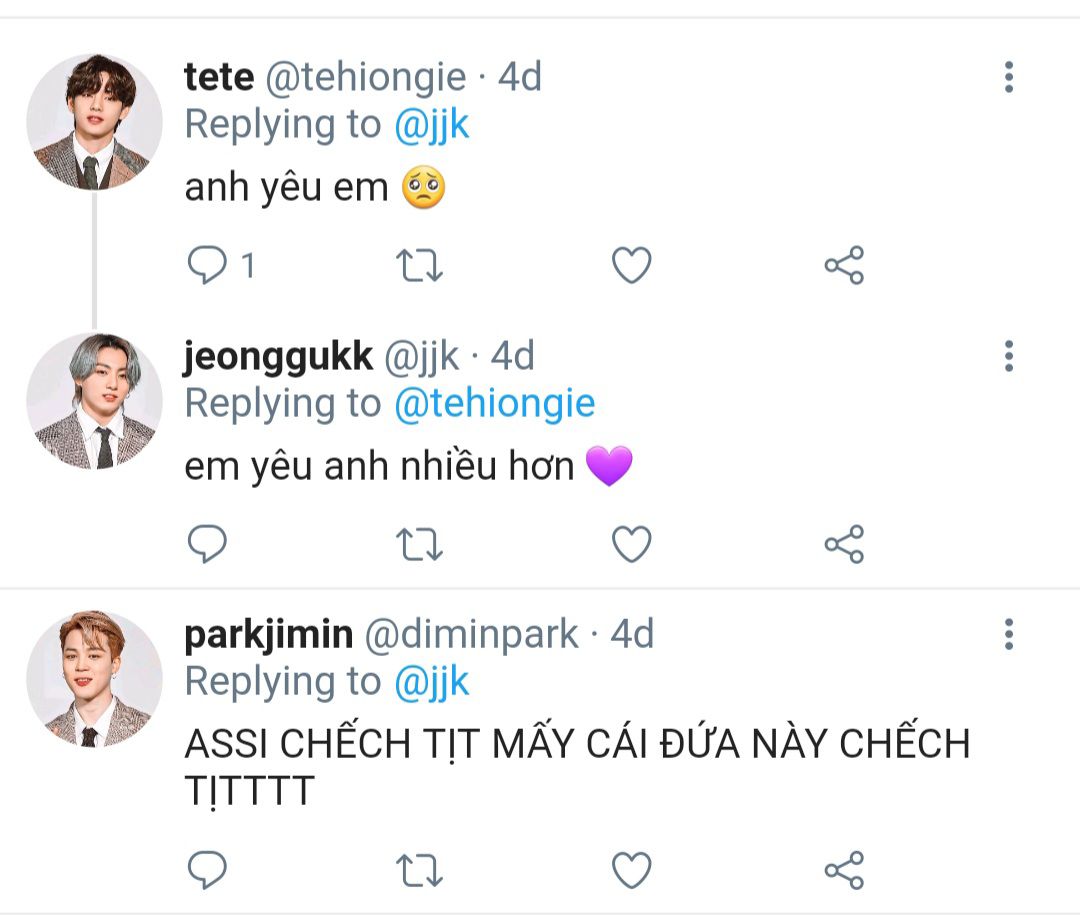This screenshot has width=1080, height=916.
Task: Open @tehiongie mention in jeonggukk's reply
Action: (x=494, y=404)
